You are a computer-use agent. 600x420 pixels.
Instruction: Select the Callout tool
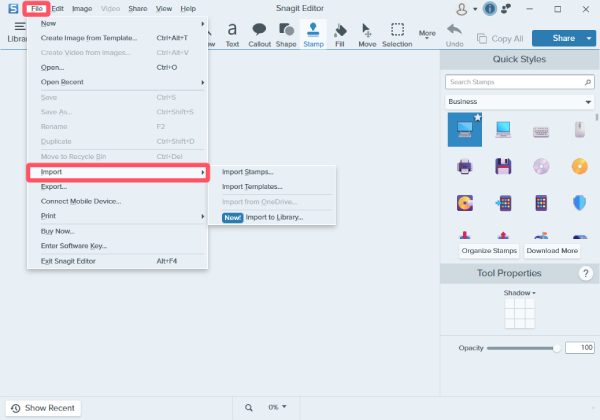coord(259,34)
